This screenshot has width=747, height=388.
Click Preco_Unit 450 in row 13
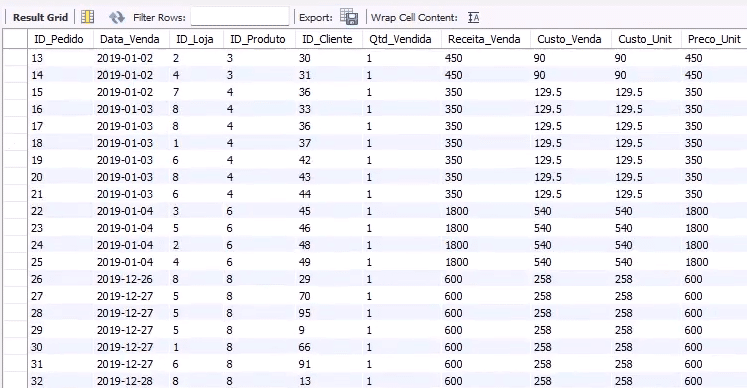pos(694,58)
